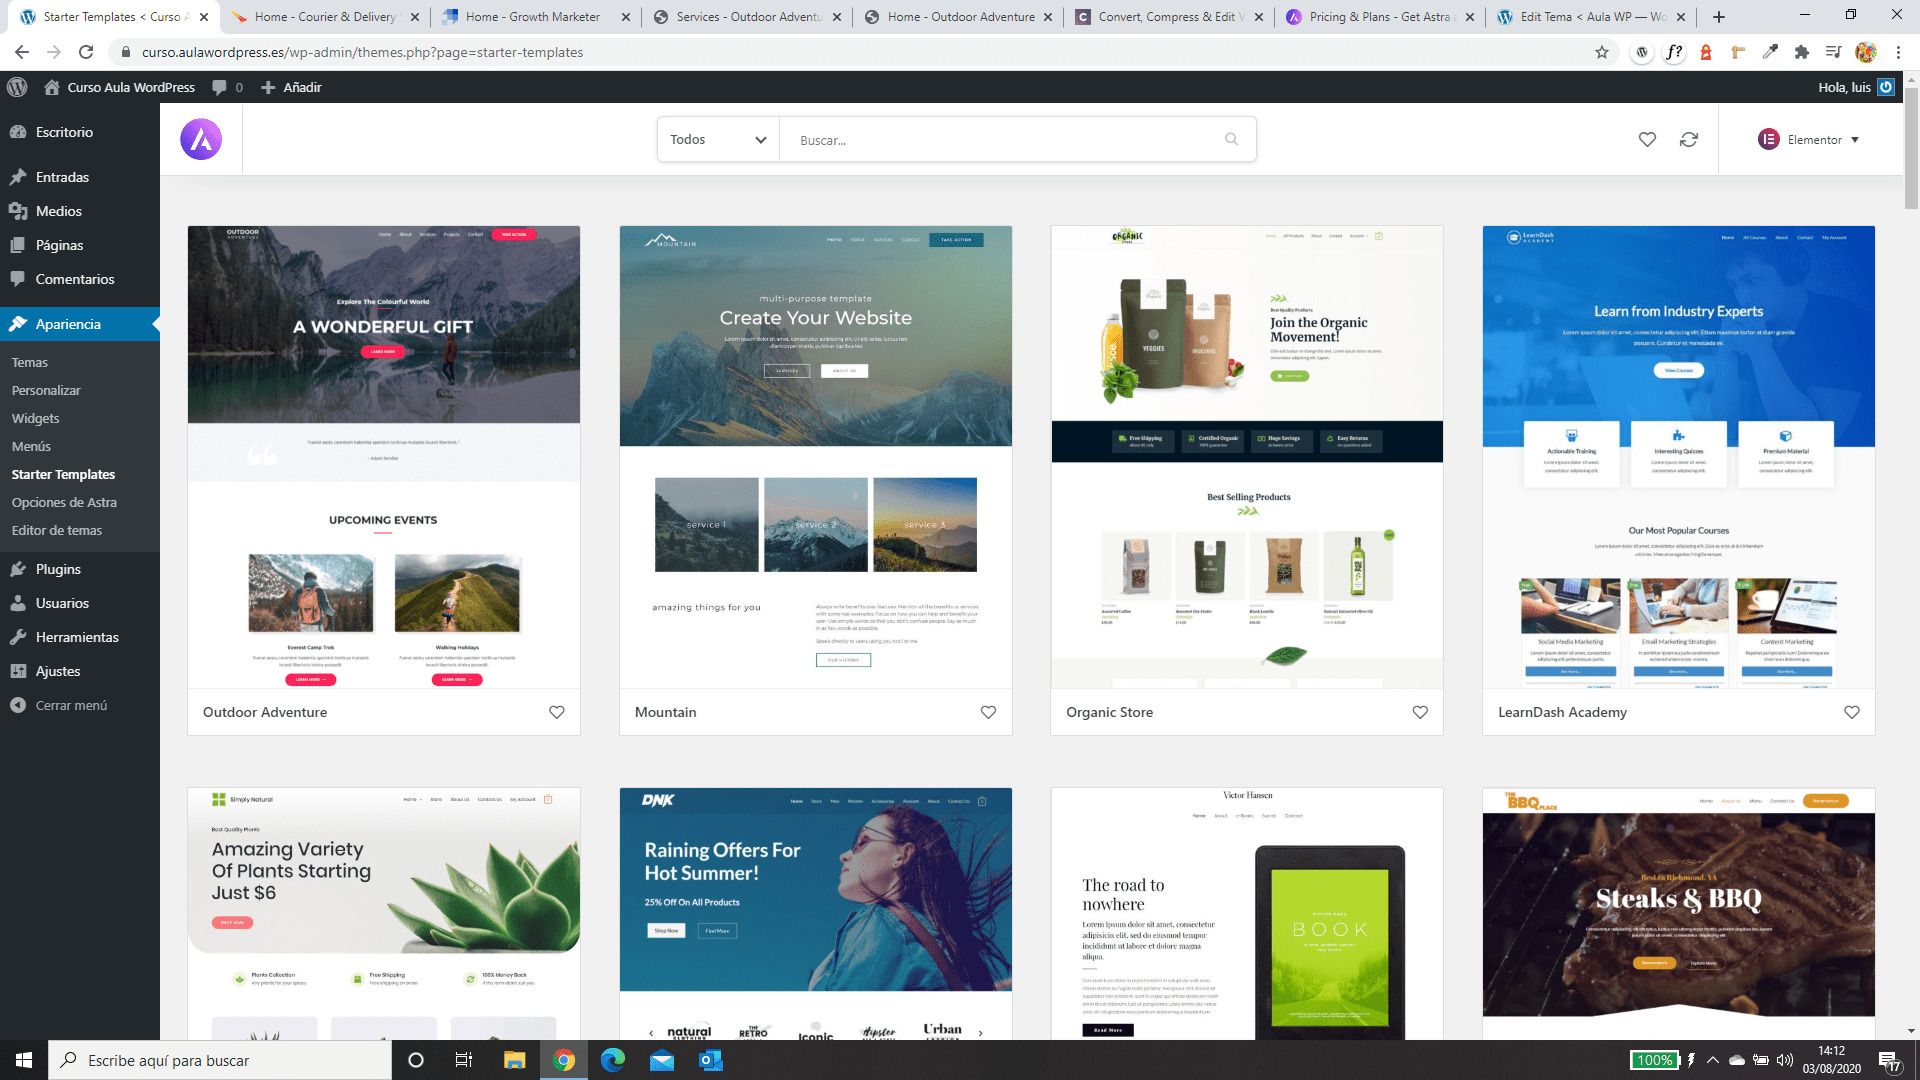Bookmark this page with the star icon
Image resolution: width=1920 pixels, height=1080 pixels.
click(x=1602, y=52)
